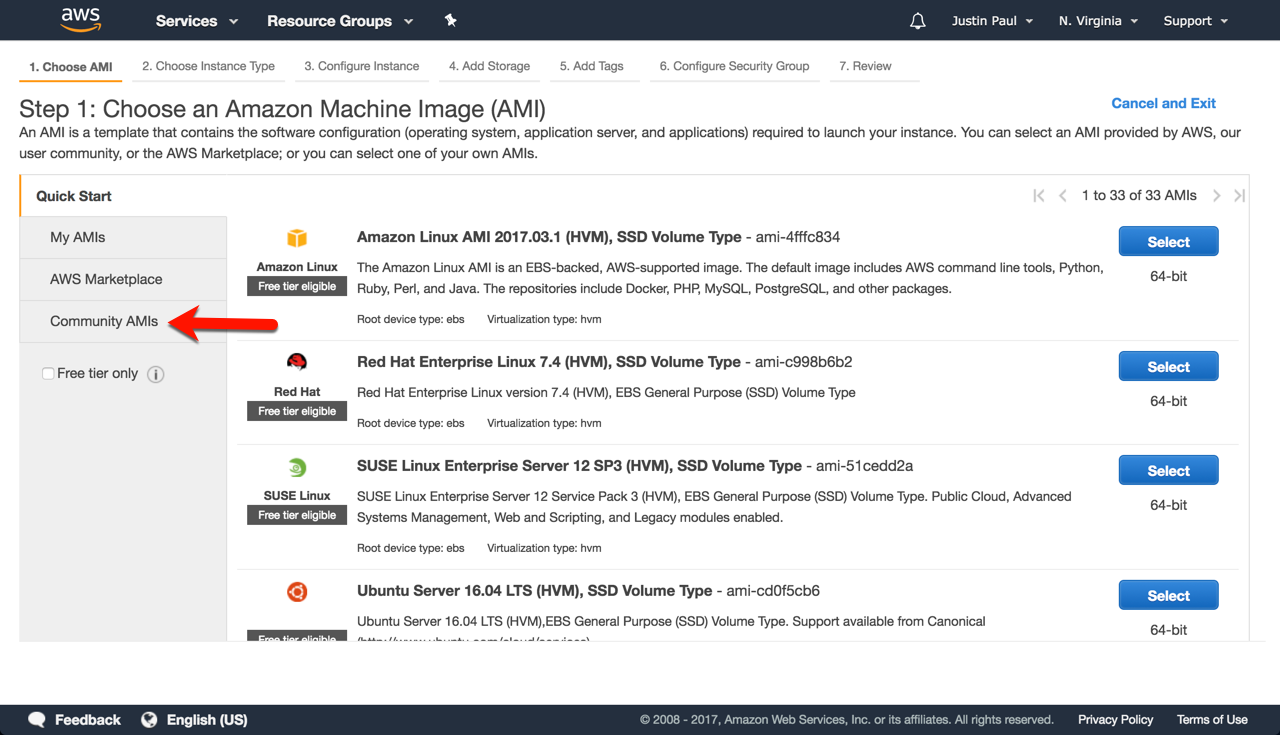Go to previous page of AMIs arrow
This screenshot has width=1280, height=735.
(x=1063, y=196)
